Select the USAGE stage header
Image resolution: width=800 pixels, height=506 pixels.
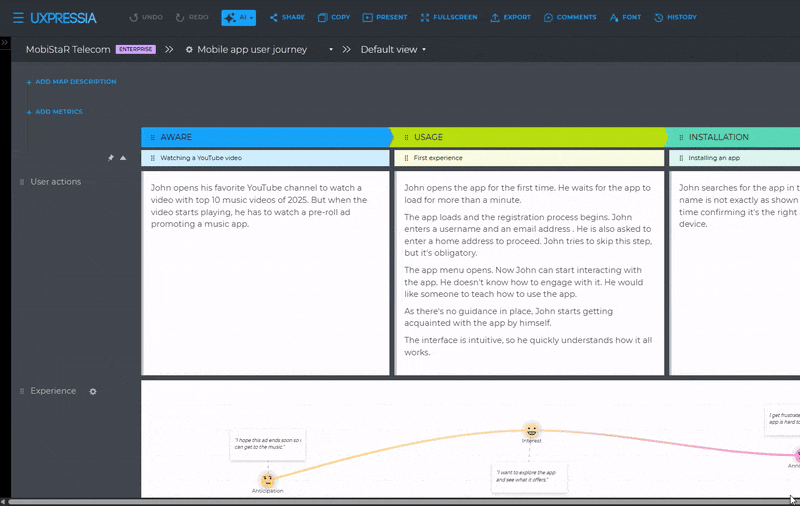(x=529, y=137)
